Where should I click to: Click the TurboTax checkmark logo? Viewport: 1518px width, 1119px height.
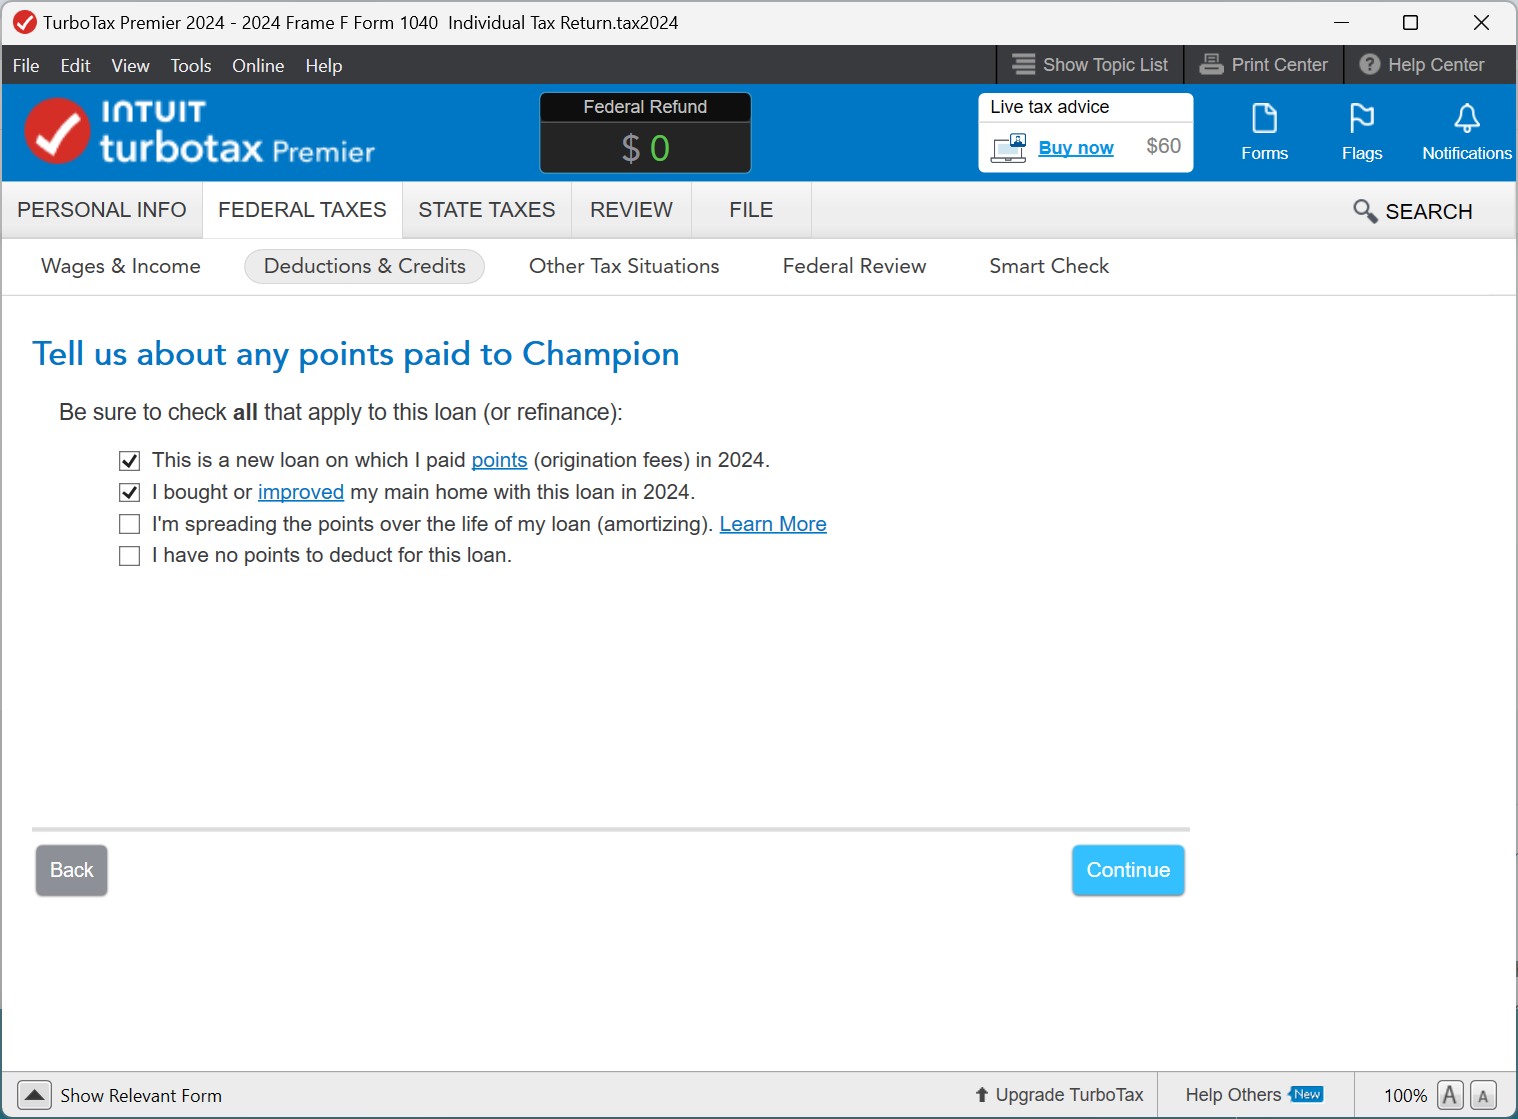57,131
